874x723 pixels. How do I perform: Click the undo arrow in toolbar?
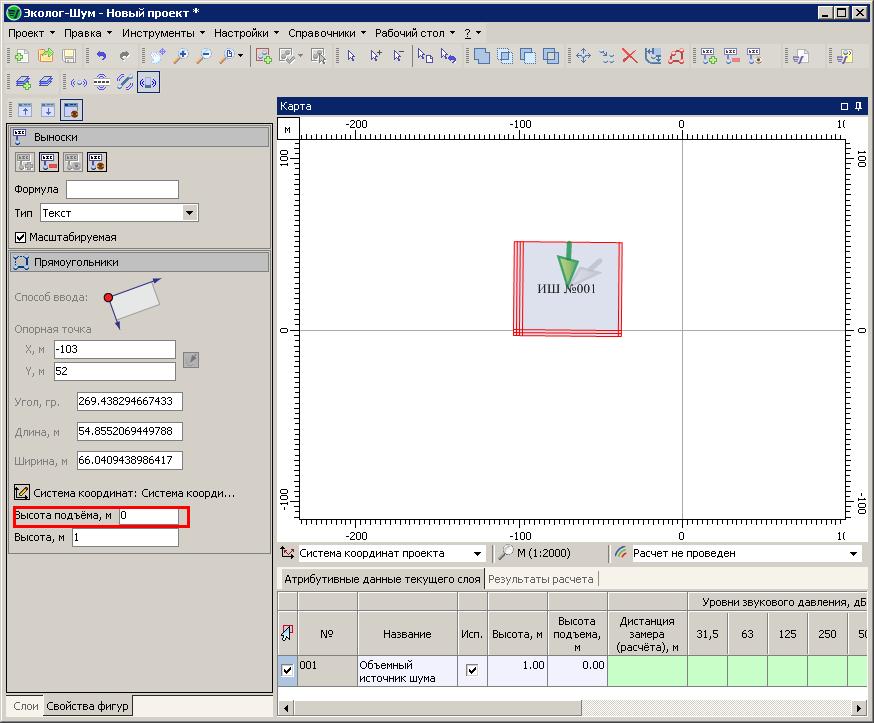click(x=101, y=57)
